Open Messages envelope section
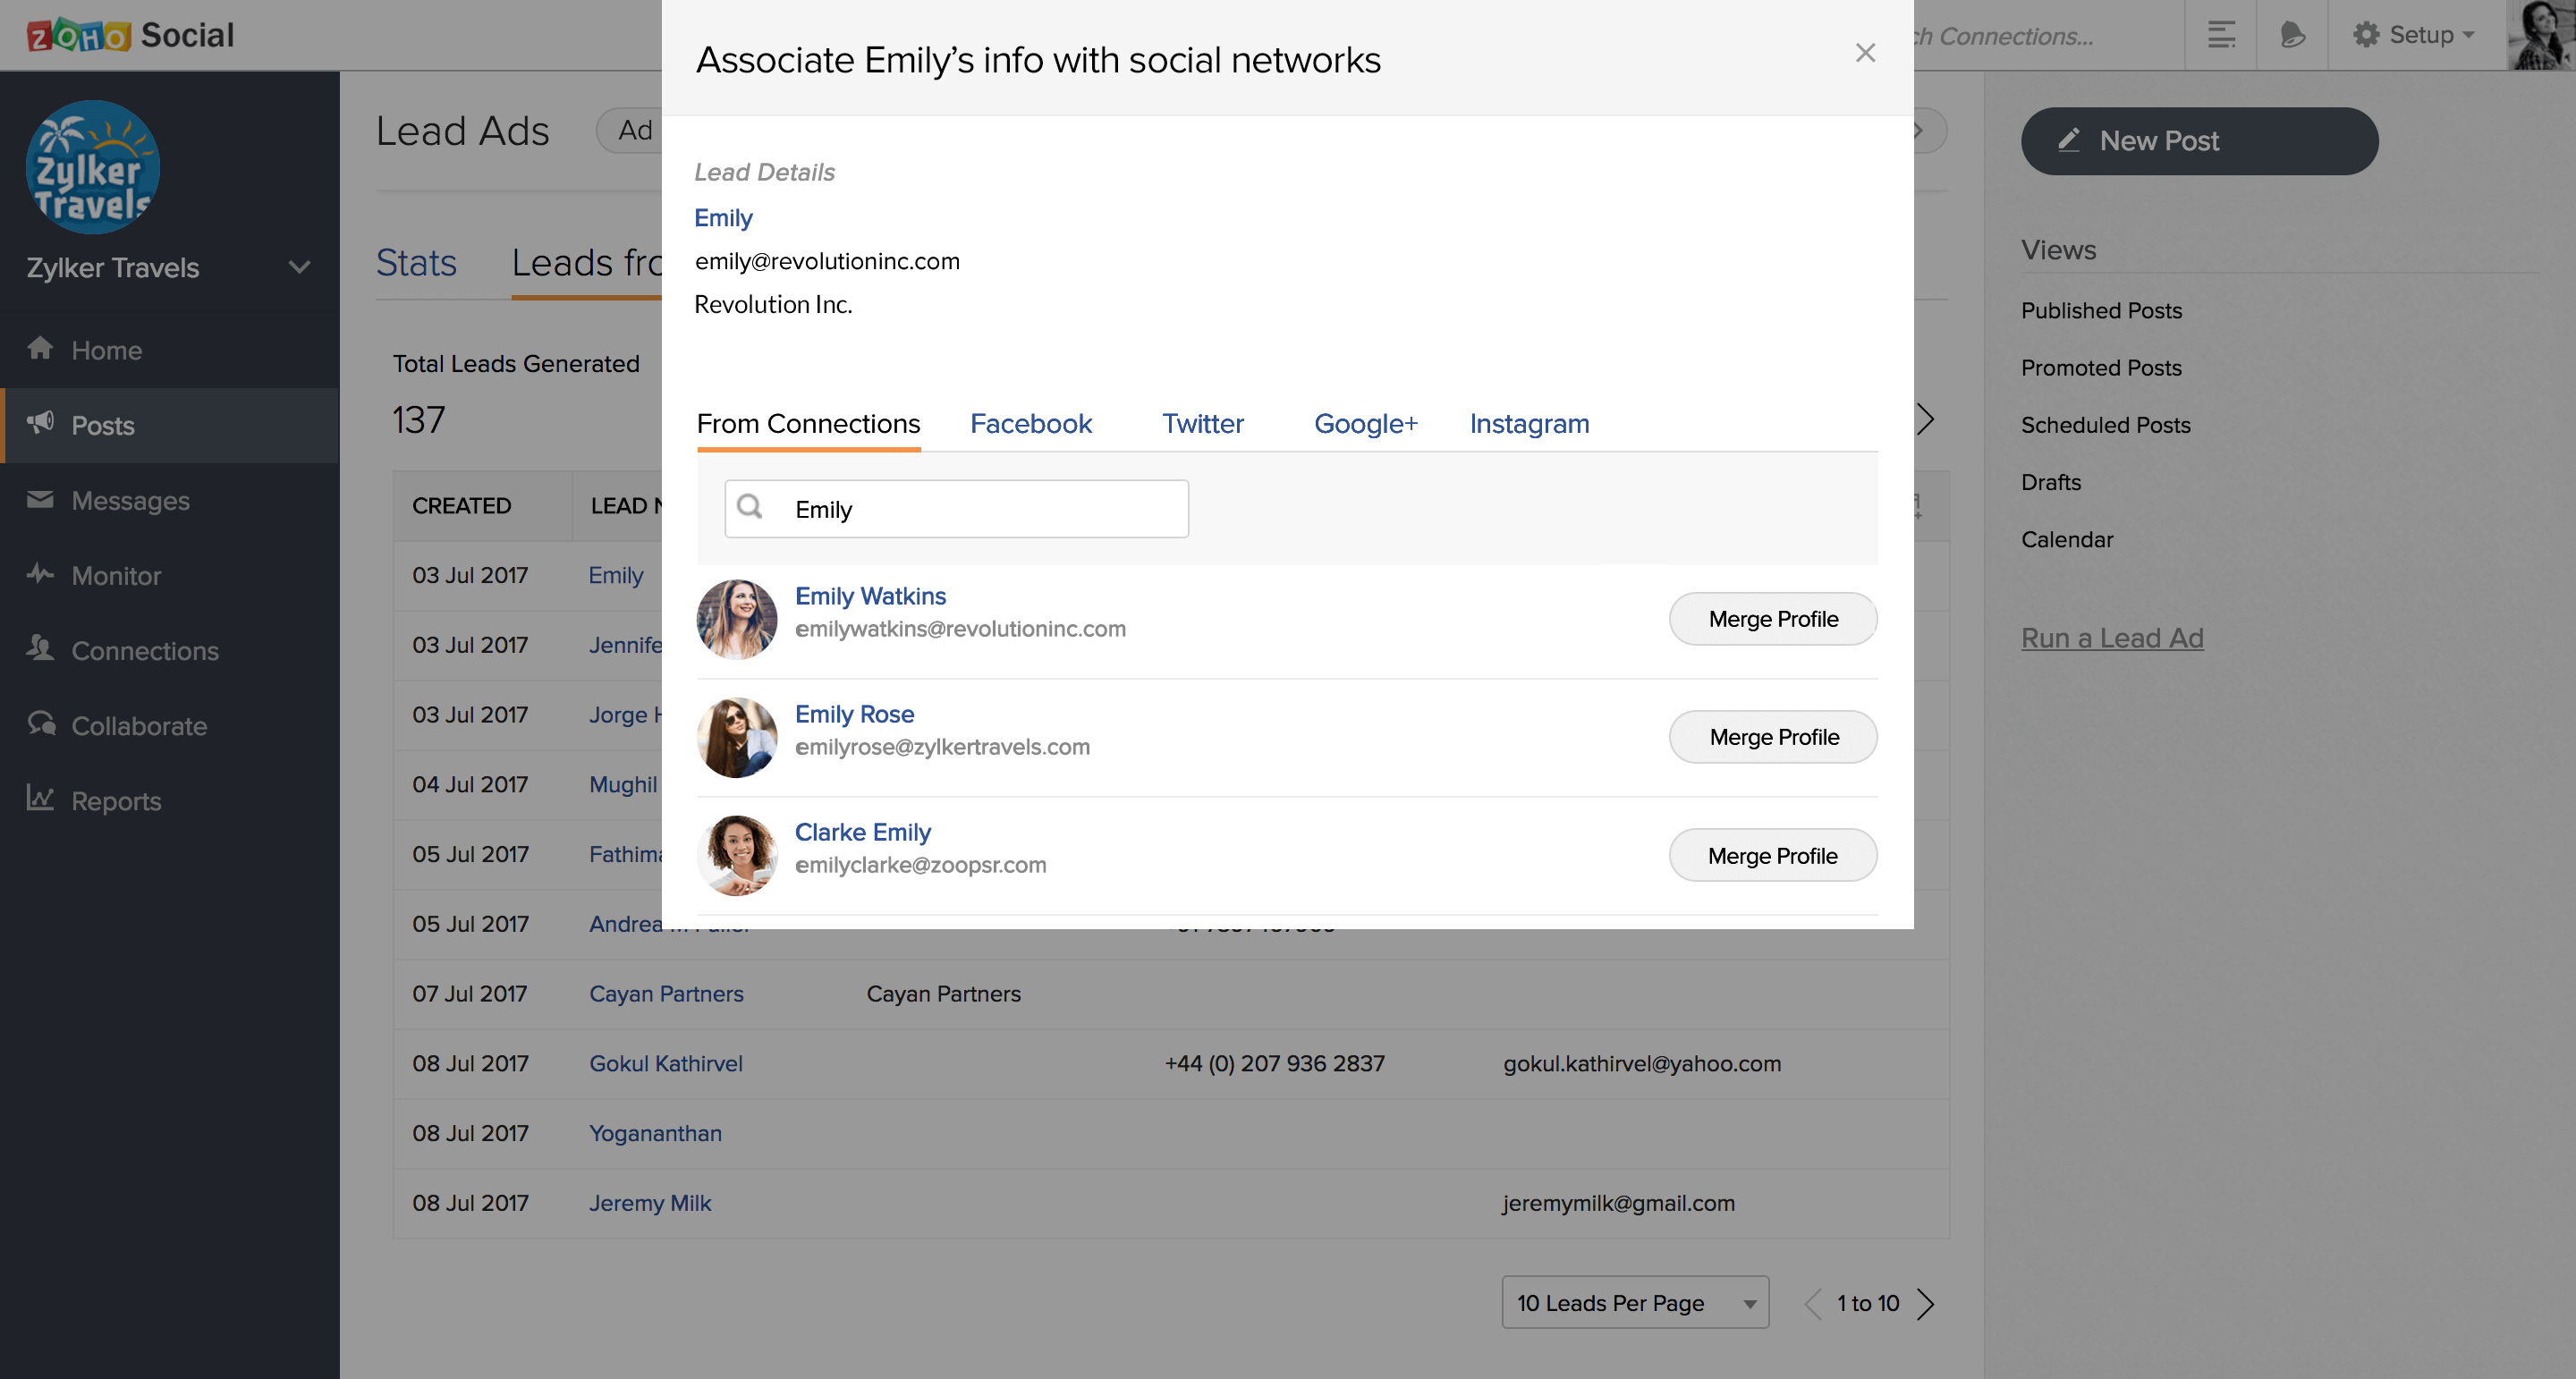Image resolution: width=2576 pixels, height=1379 pixels. pos(170,500)
